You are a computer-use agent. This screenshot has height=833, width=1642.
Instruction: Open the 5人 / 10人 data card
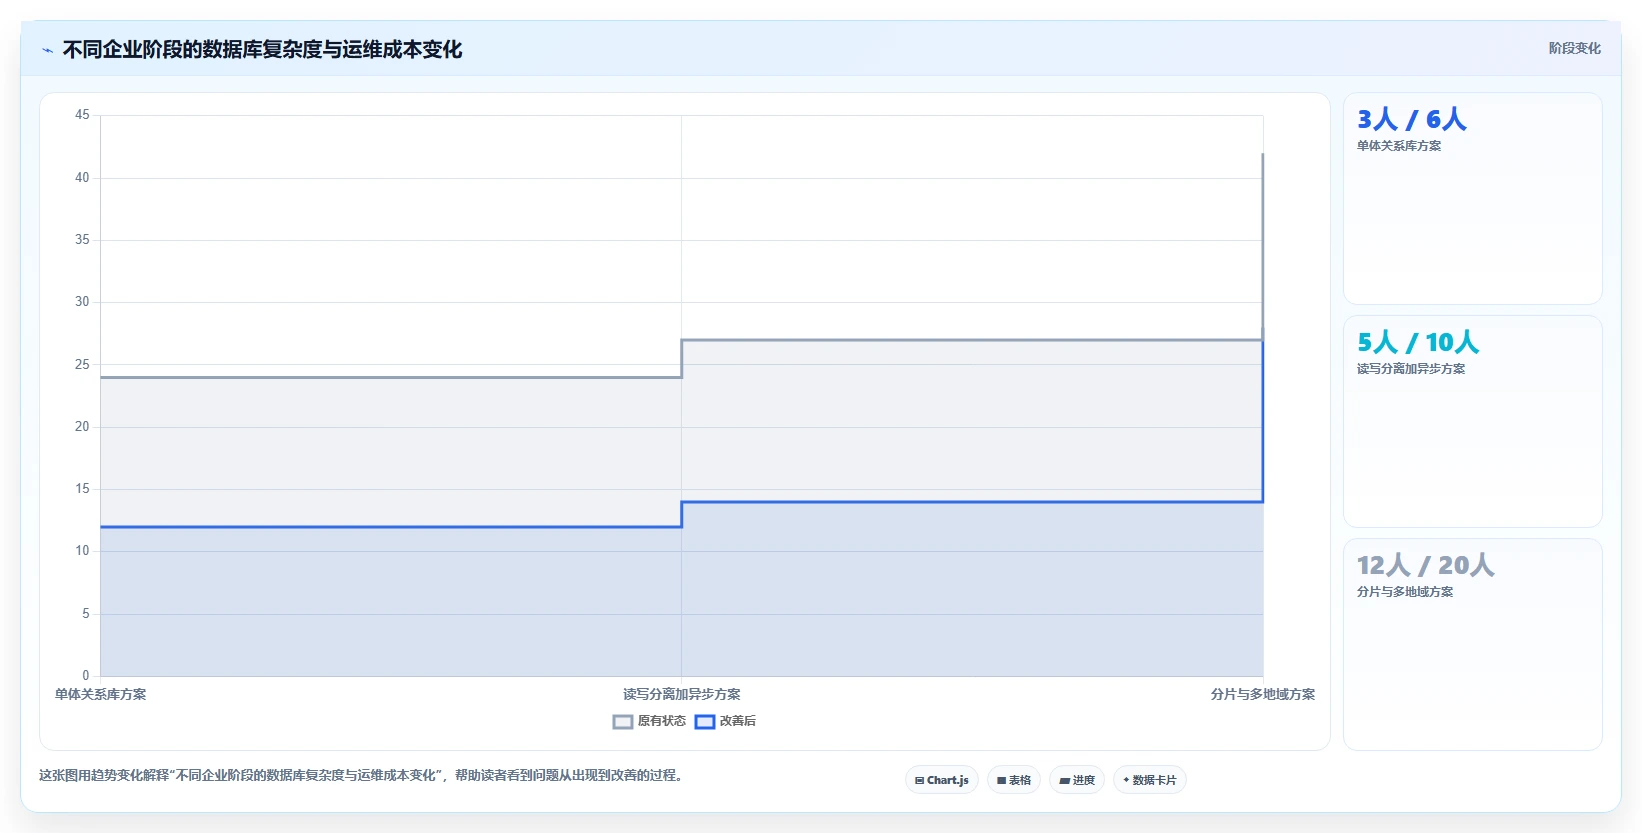1473,421
